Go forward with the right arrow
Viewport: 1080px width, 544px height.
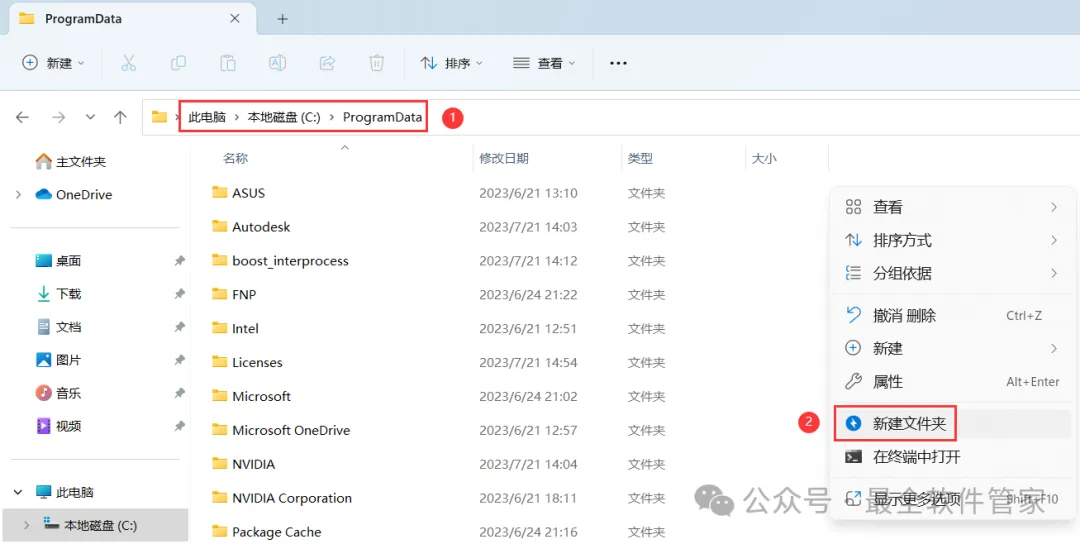(x=59, y=118)
